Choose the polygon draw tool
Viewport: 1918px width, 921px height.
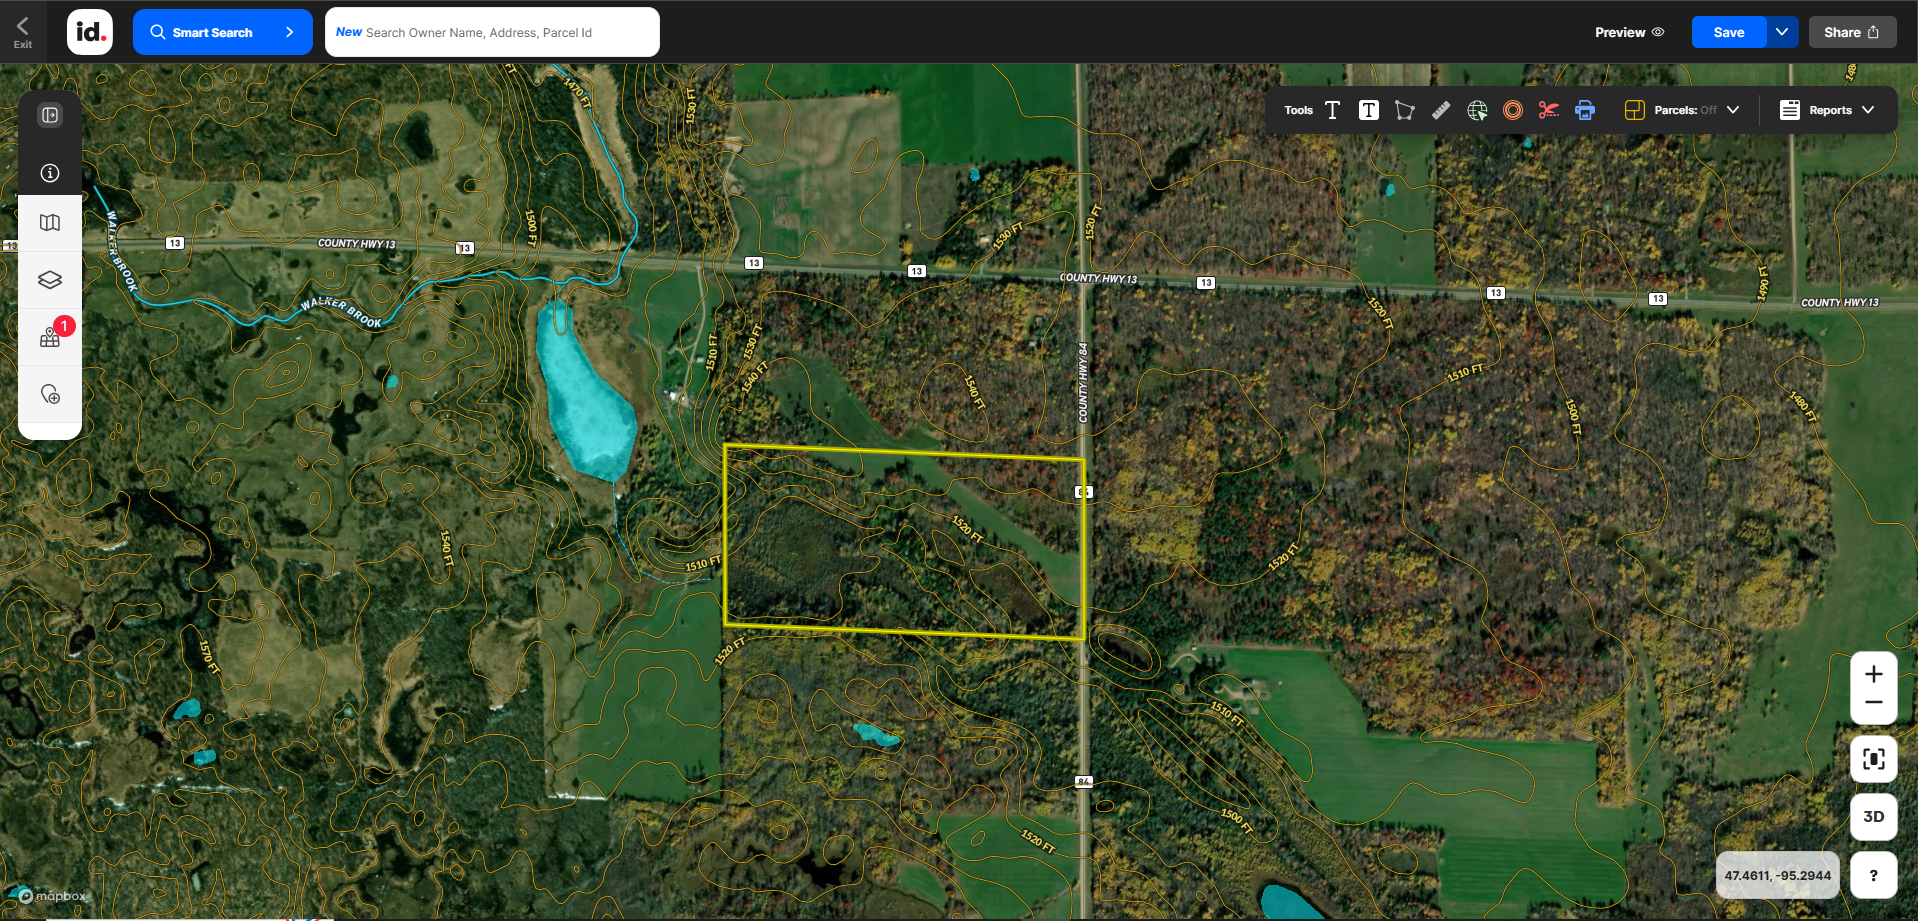[x=1404, y=110]
